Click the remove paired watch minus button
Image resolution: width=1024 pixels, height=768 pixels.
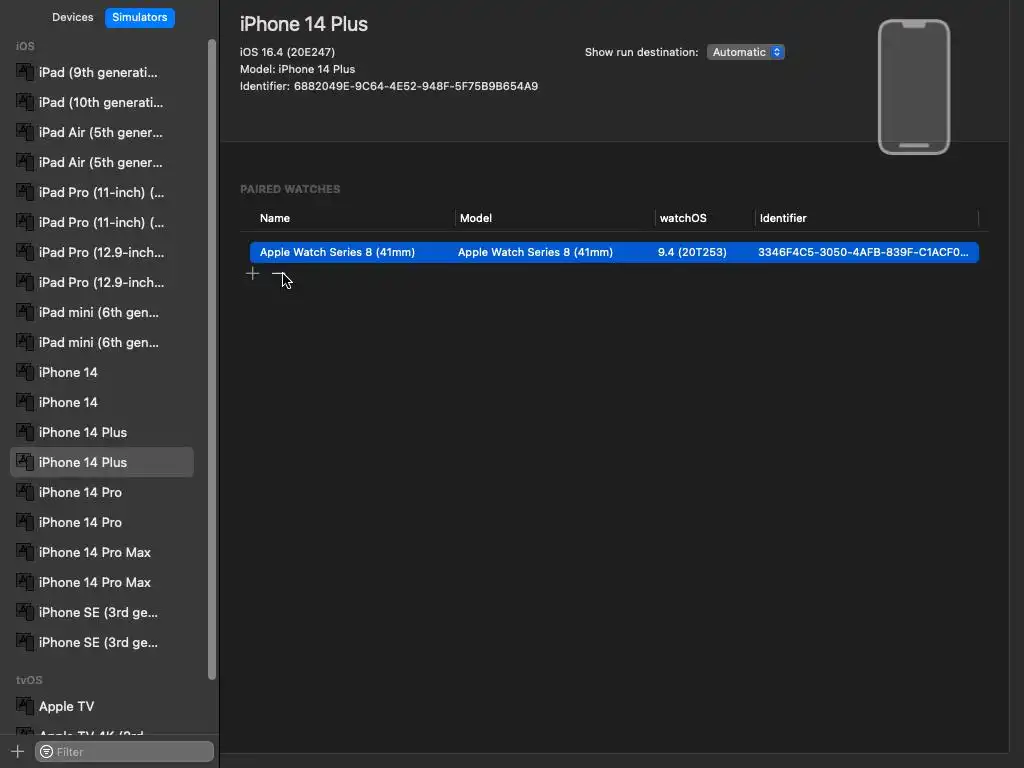click(278, 274)
